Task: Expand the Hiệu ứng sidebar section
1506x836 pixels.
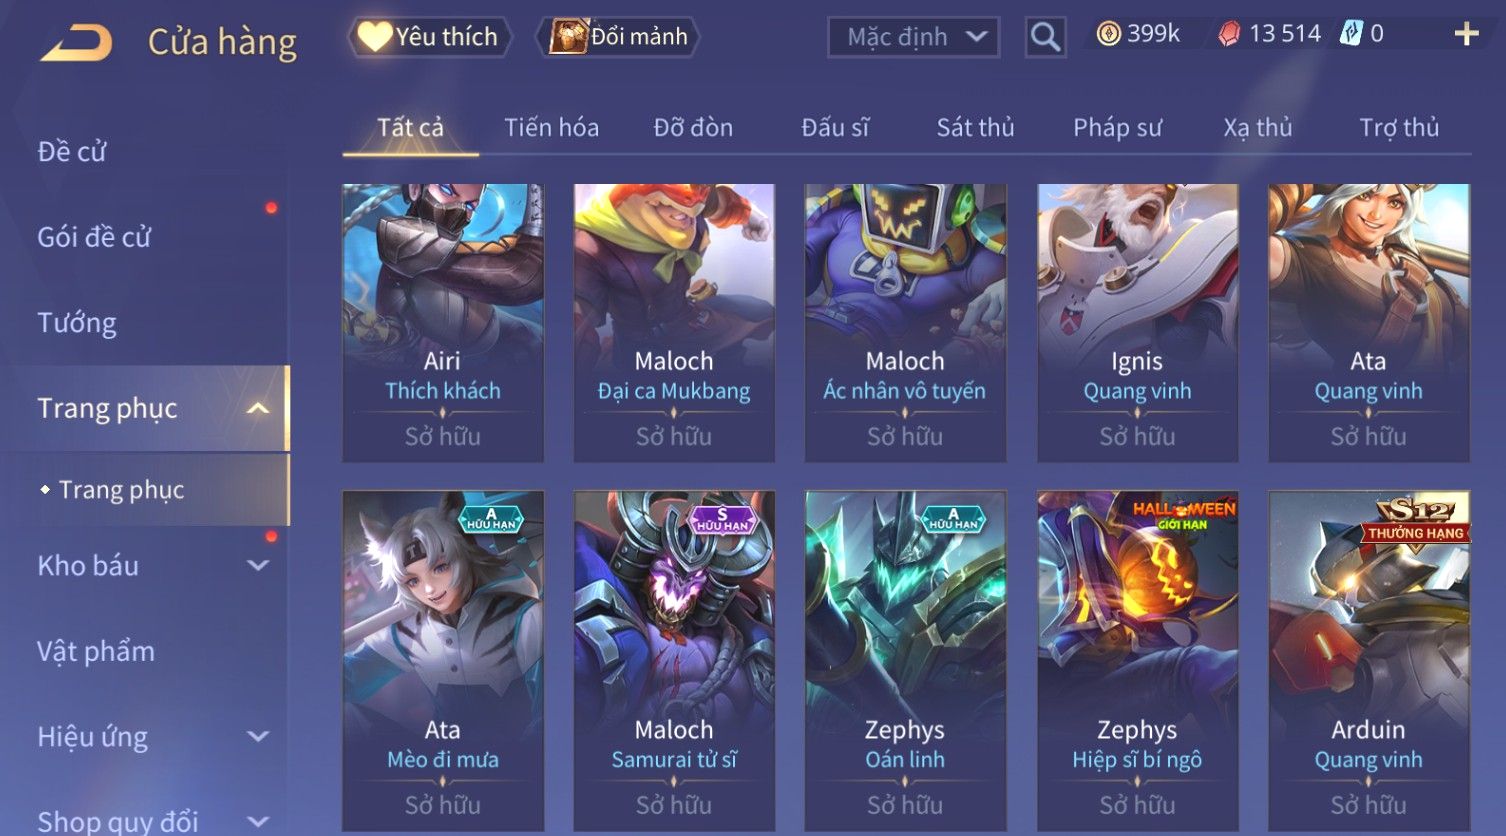Action: [x=258, y=737]
